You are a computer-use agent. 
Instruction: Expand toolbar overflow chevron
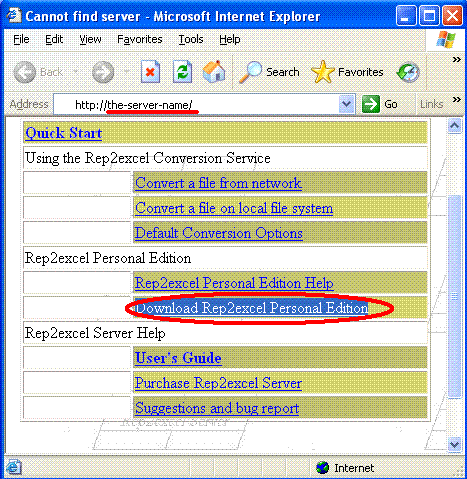[456, 60]
